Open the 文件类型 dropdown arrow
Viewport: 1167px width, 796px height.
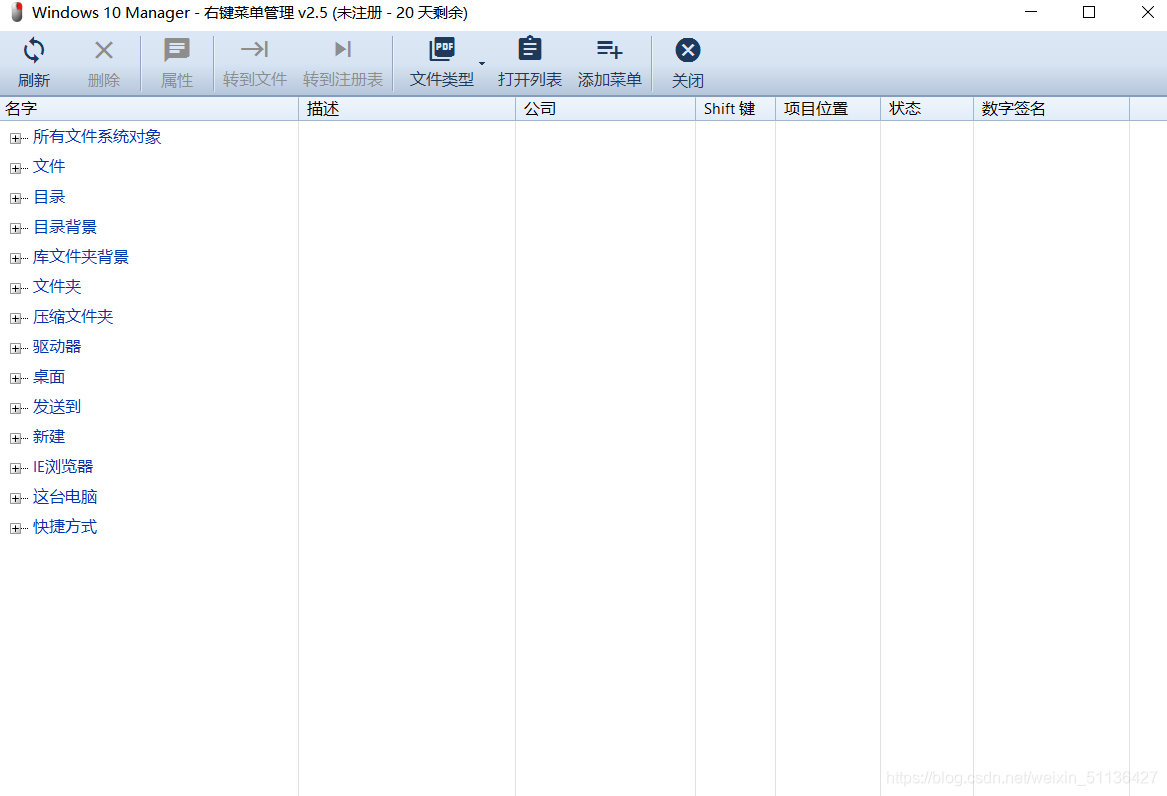point(482,63)
